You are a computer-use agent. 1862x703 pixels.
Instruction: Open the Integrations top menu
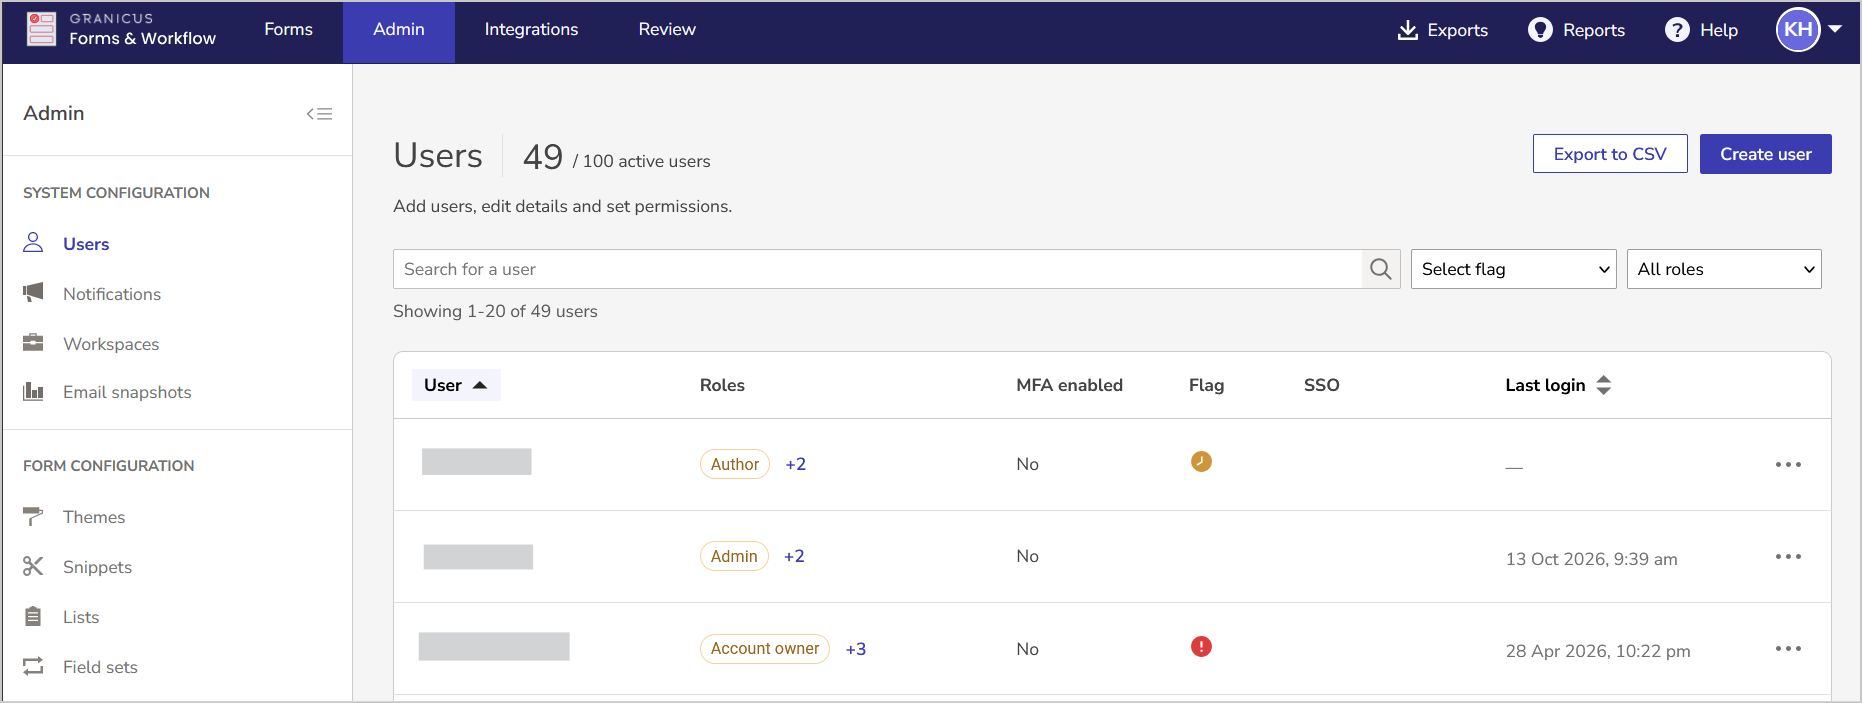[x=531, y=30]
